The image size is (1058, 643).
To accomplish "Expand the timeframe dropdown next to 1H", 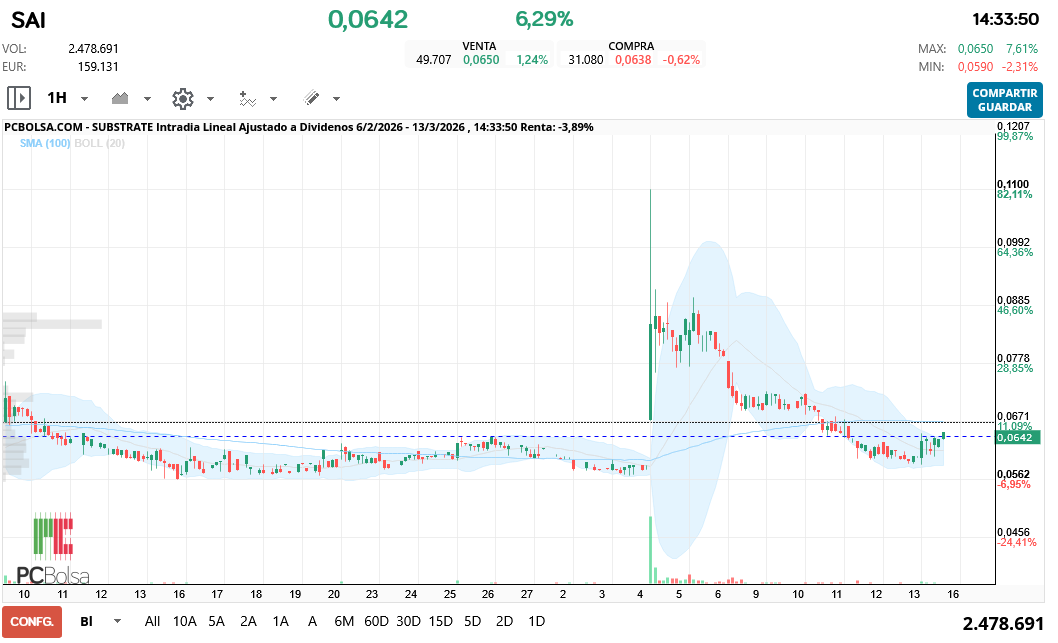I will pyautogui.click(x=84, y=98).
